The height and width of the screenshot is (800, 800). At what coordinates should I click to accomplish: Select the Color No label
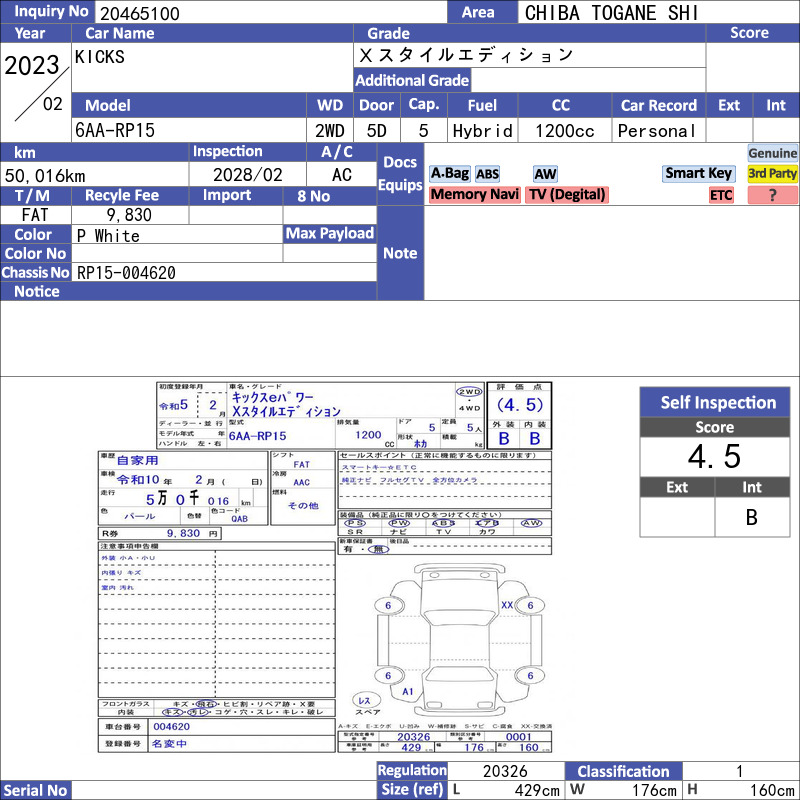35,254
